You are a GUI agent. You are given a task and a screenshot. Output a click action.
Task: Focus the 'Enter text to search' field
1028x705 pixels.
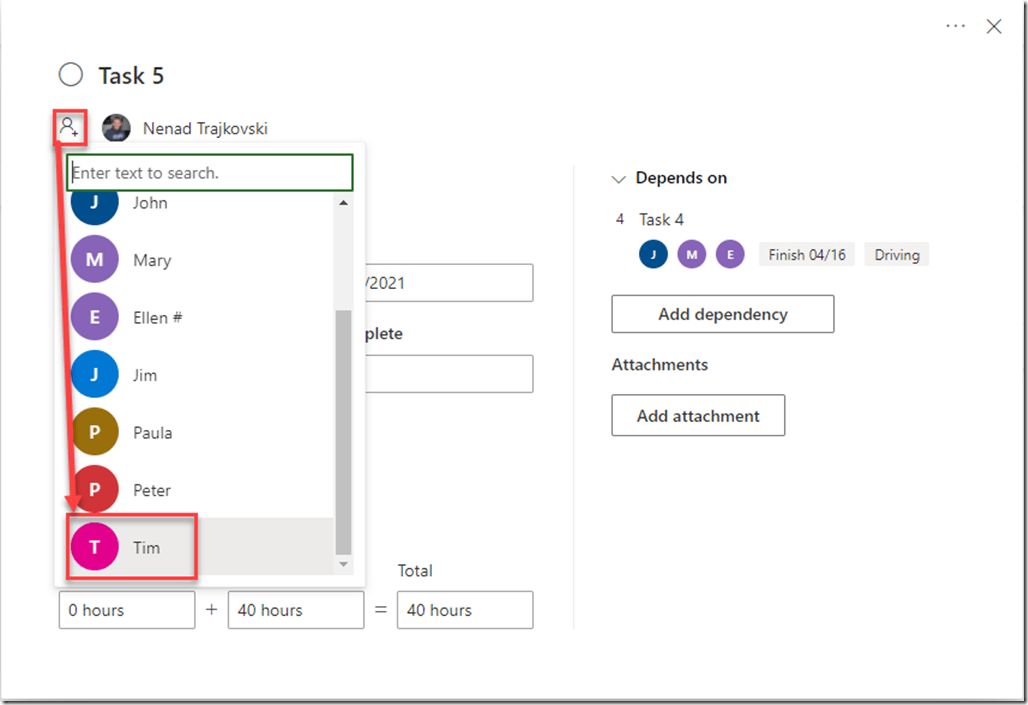pos(210,173)
